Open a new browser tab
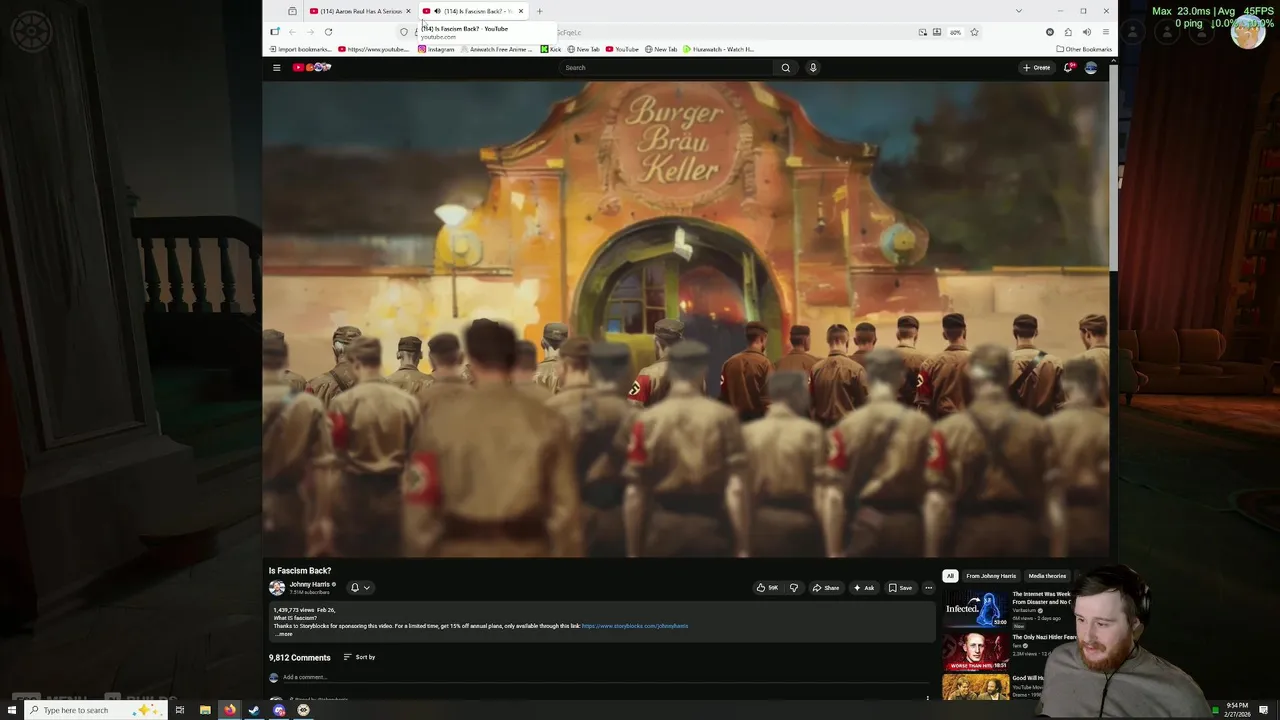Image resolution: width=1280 pixels, height=720 pixels. pos(539,11)
